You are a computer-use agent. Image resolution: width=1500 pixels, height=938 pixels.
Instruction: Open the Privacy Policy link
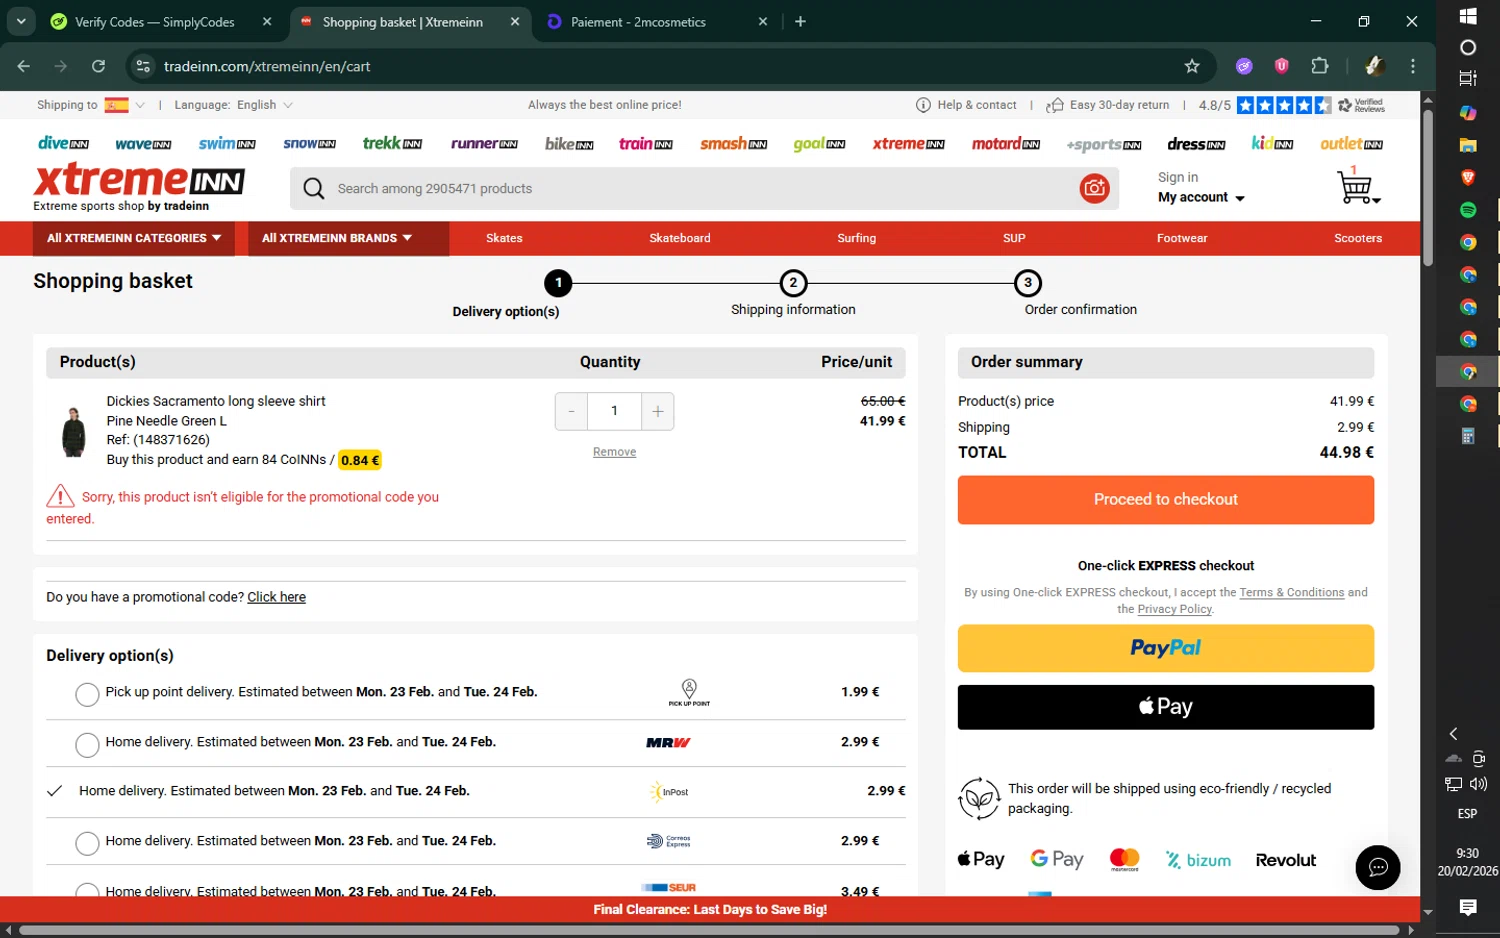click(1175, 609)
